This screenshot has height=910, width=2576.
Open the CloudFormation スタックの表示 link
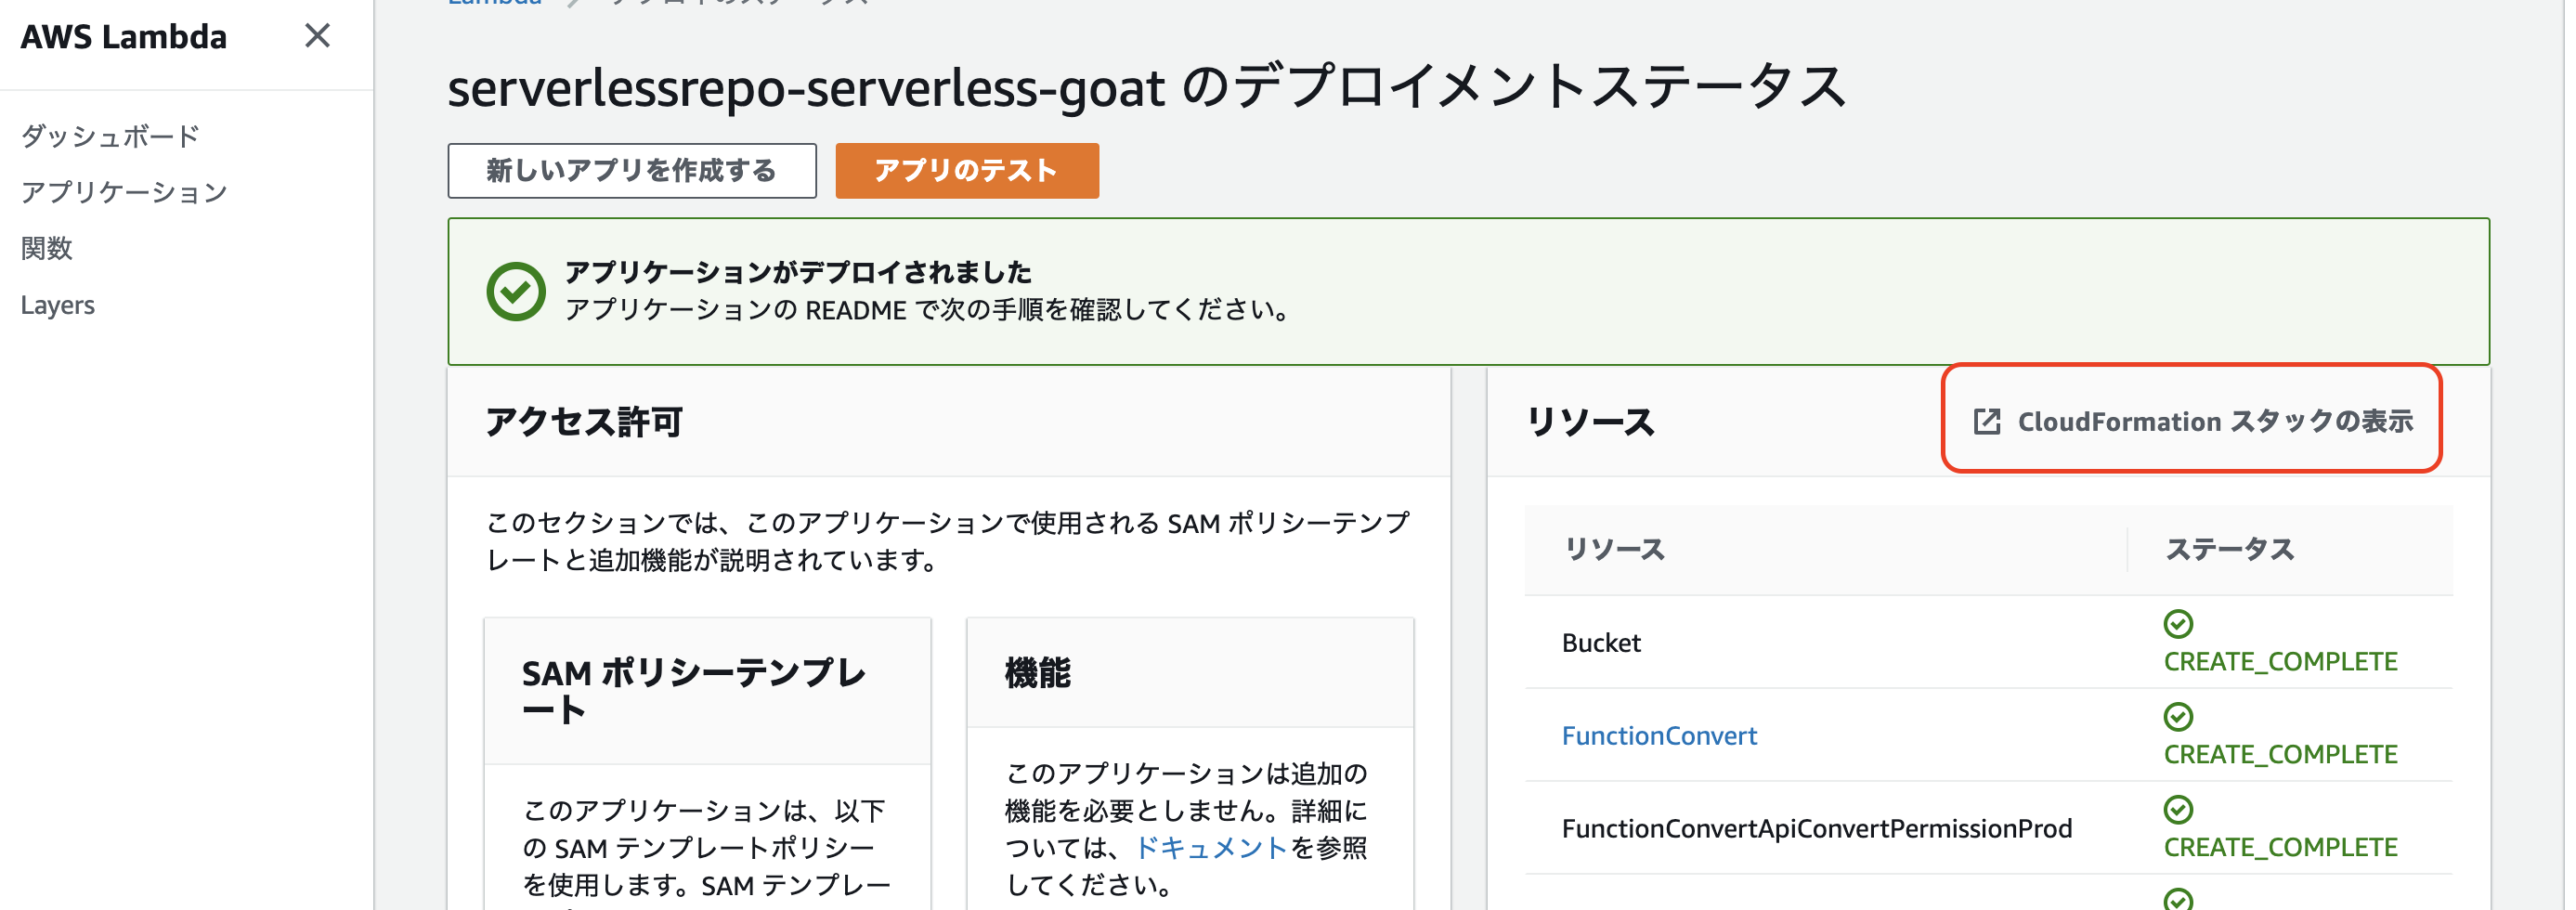tap(2214, 422)
